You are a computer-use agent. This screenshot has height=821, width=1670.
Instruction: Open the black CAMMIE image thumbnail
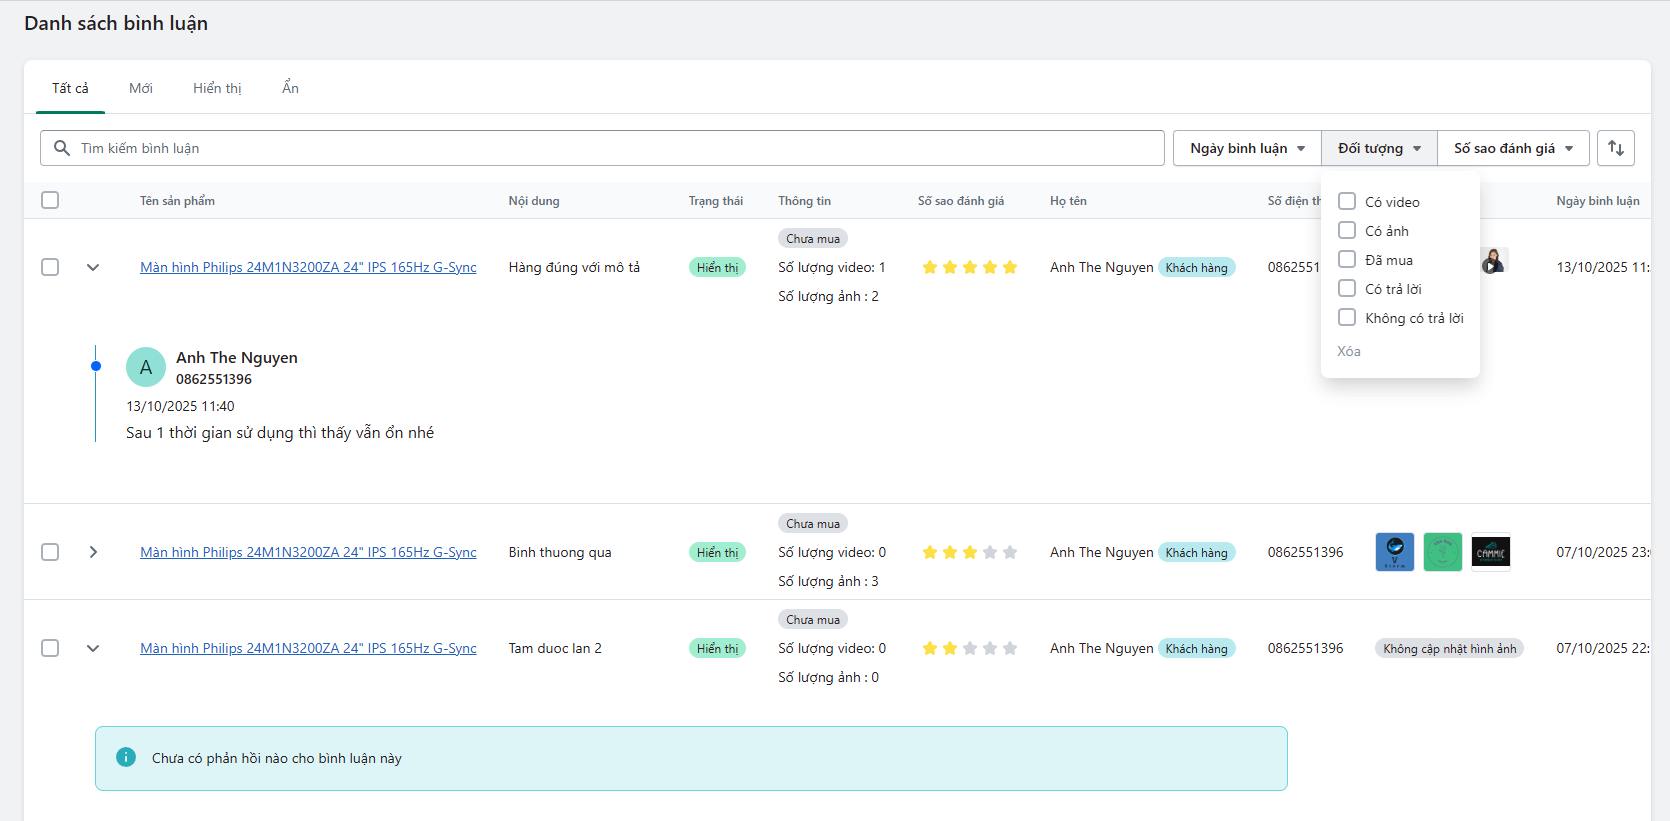point(1490,552)
